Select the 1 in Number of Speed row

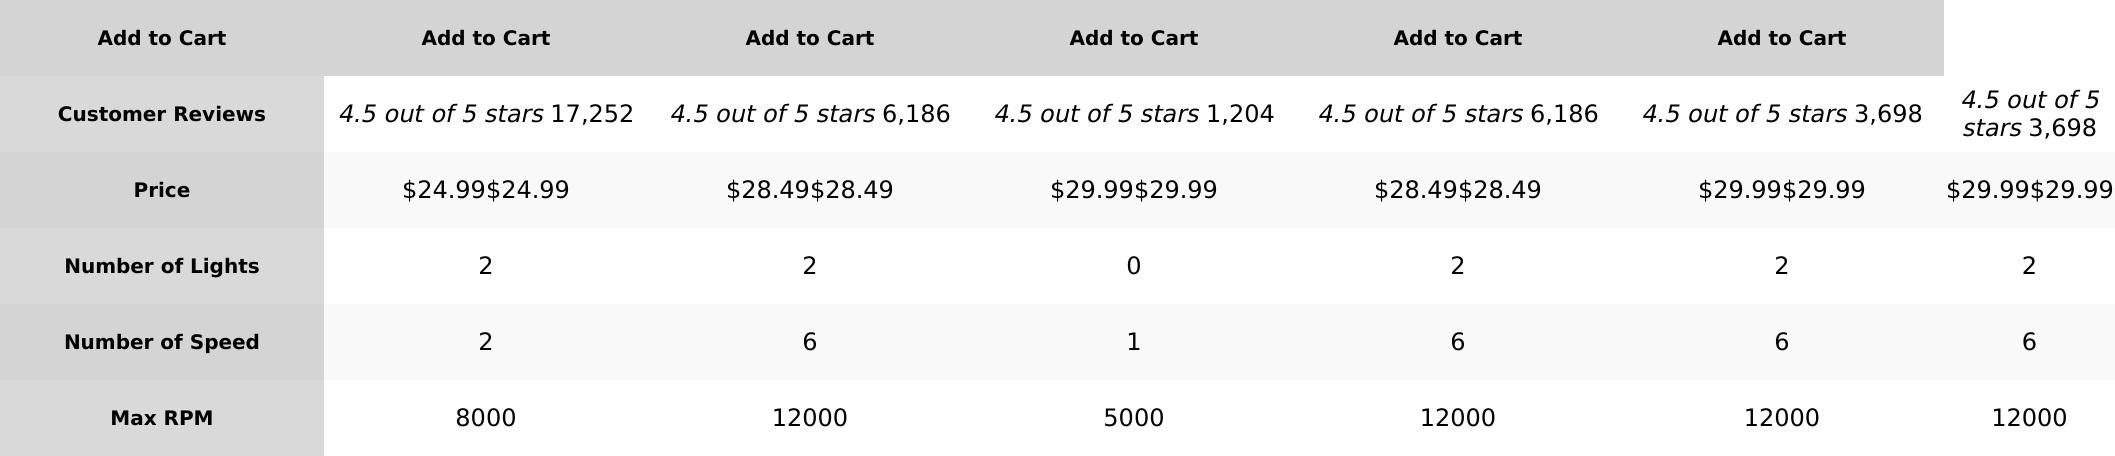[x=1133, y=342]
